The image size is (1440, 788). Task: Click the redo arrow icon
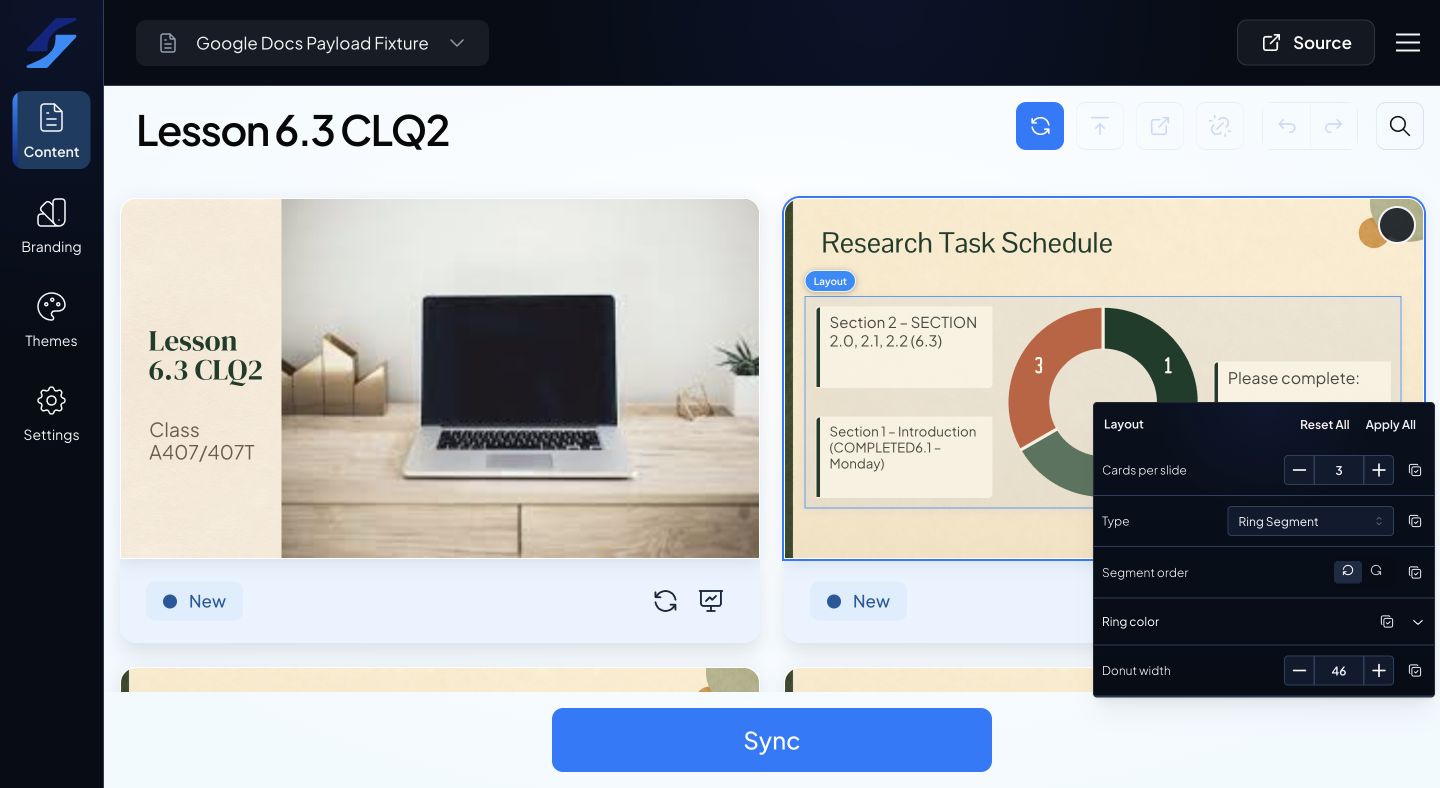(1333, 126)
